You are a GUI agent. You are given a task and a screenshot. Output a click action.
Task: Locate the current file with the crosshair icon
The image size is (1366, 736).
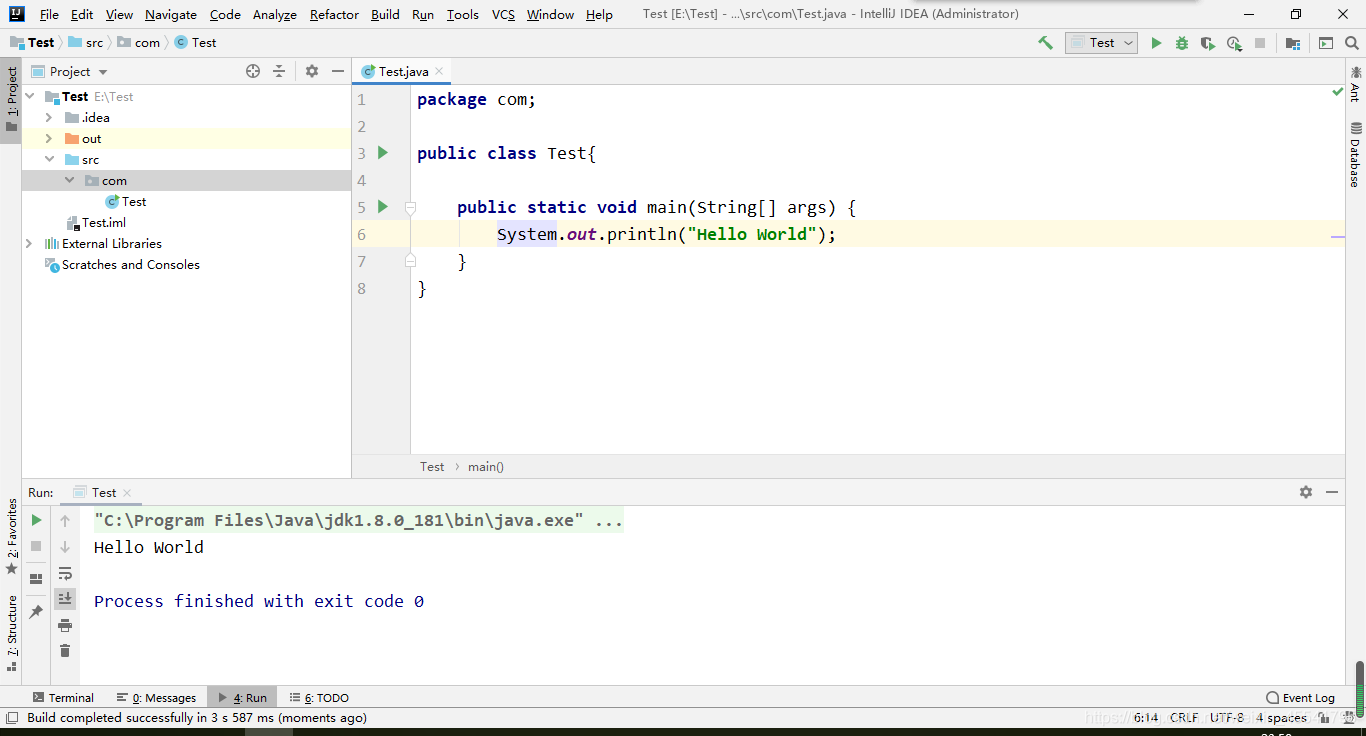pos(253,71)
